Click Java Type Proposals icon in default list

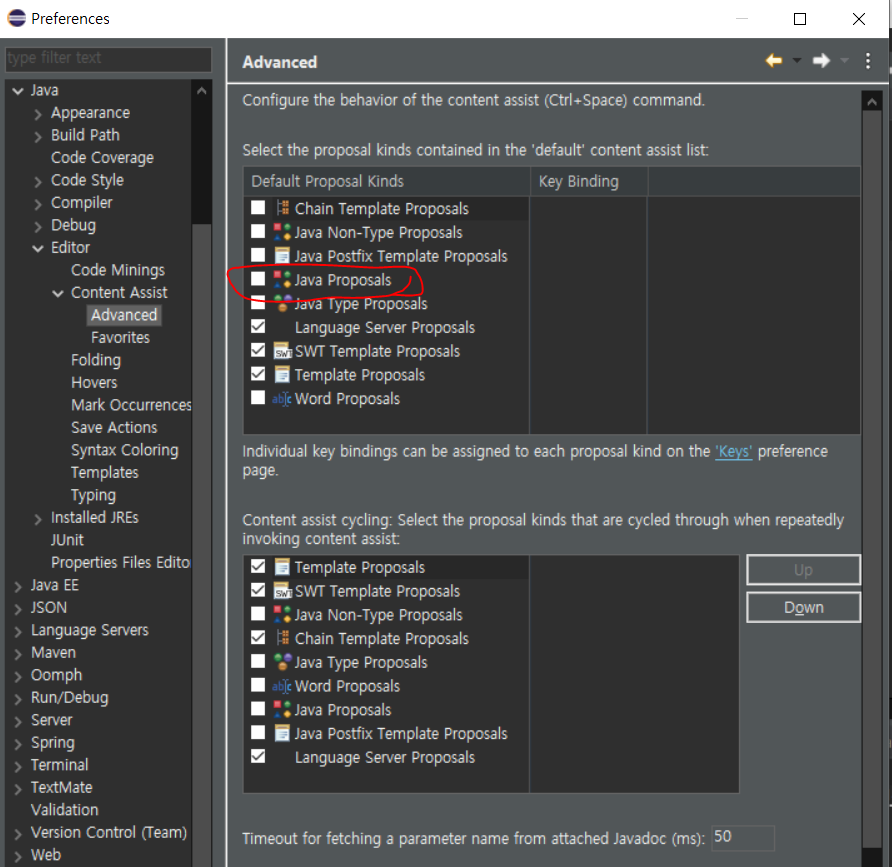[x=283, y=304]
